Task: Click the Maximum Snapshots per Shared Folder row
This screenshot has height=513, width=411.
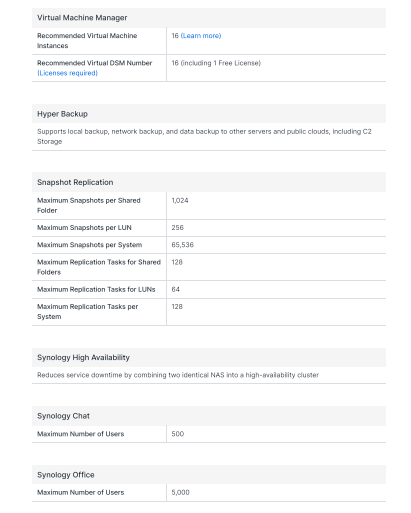Action: [209, 205]
